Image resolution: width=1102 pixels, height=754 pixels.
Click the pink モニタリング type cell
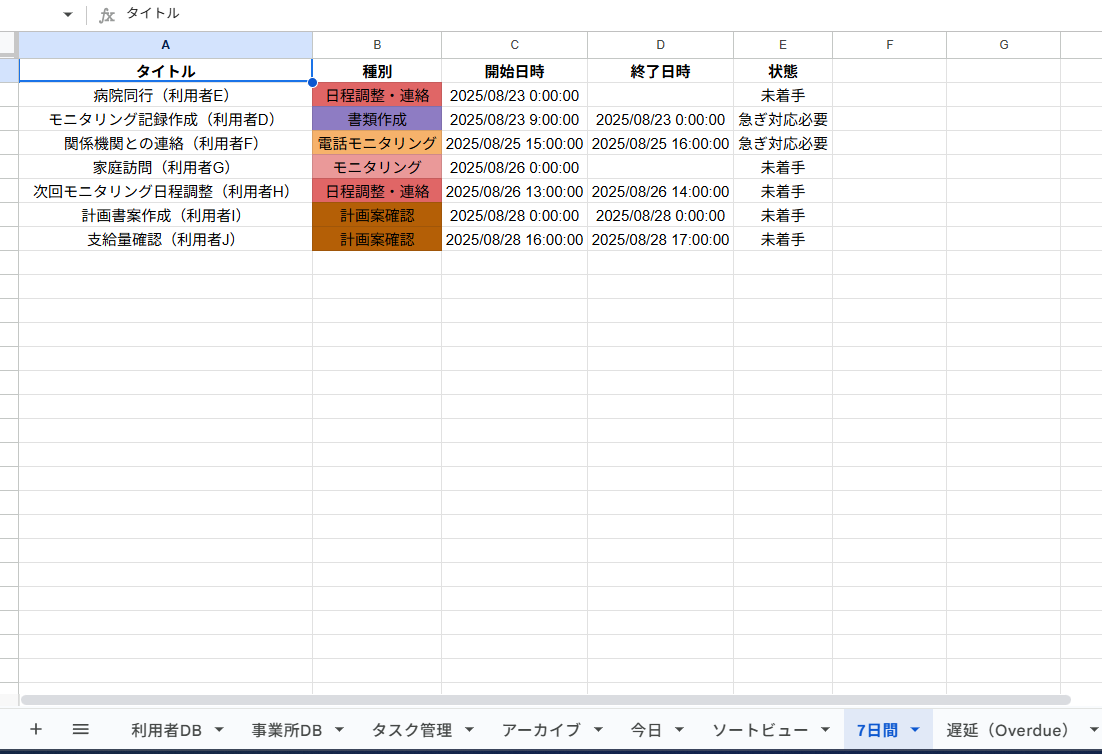(x=377, y=167)
